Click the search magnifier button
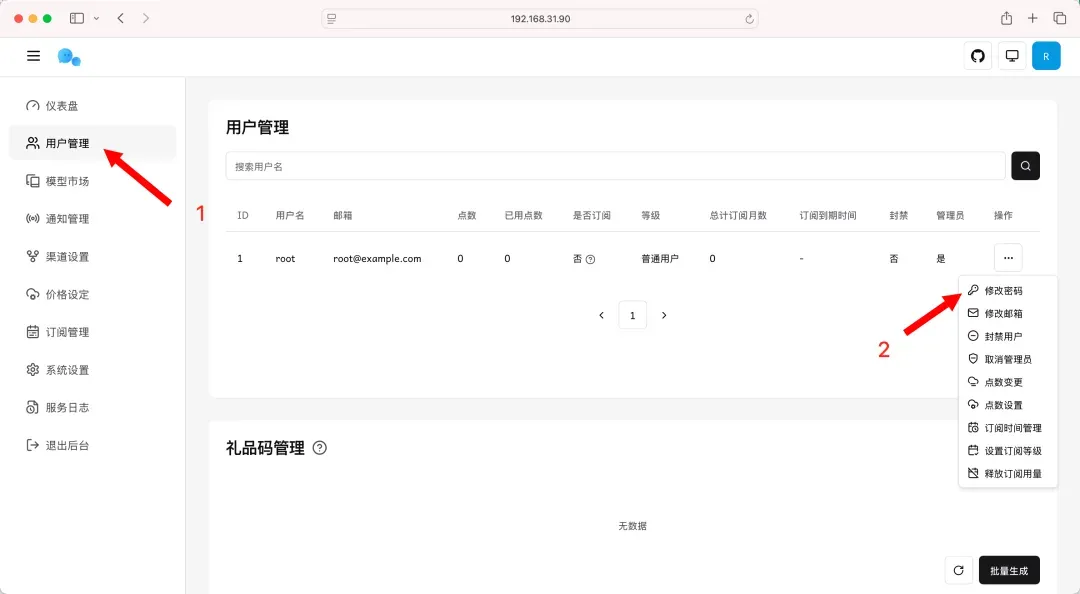 pos(1025,165)
